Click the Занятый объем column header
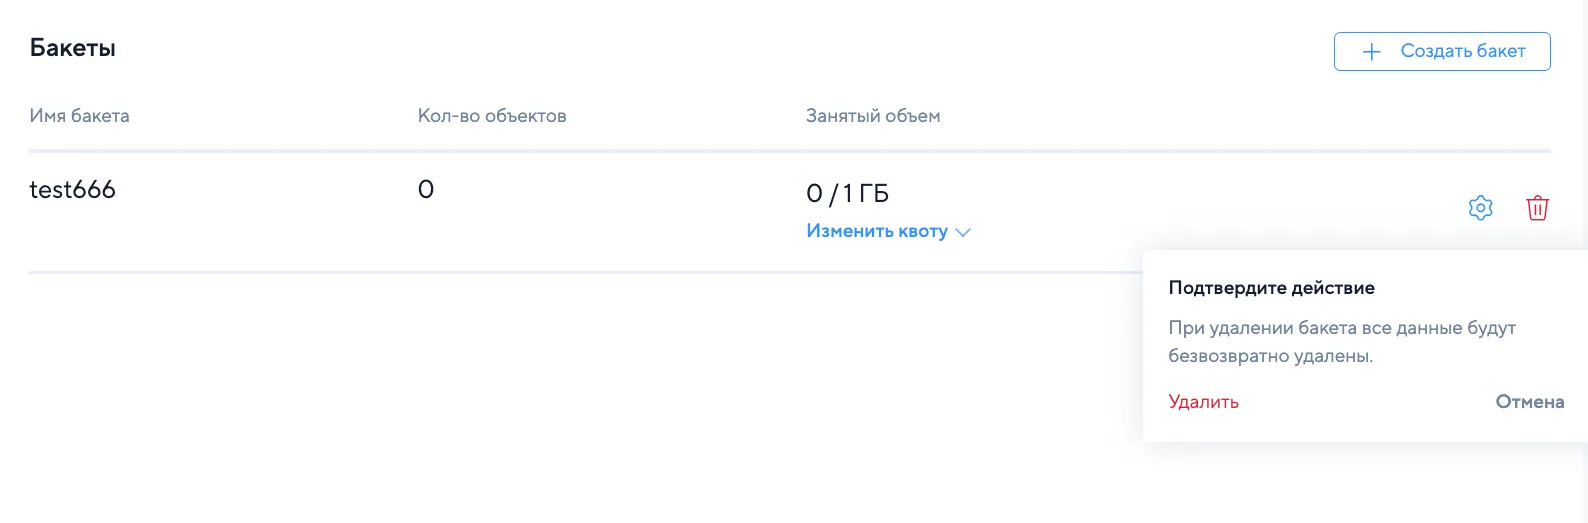The height and width of the screenshot is (523, 1588). 873,116
